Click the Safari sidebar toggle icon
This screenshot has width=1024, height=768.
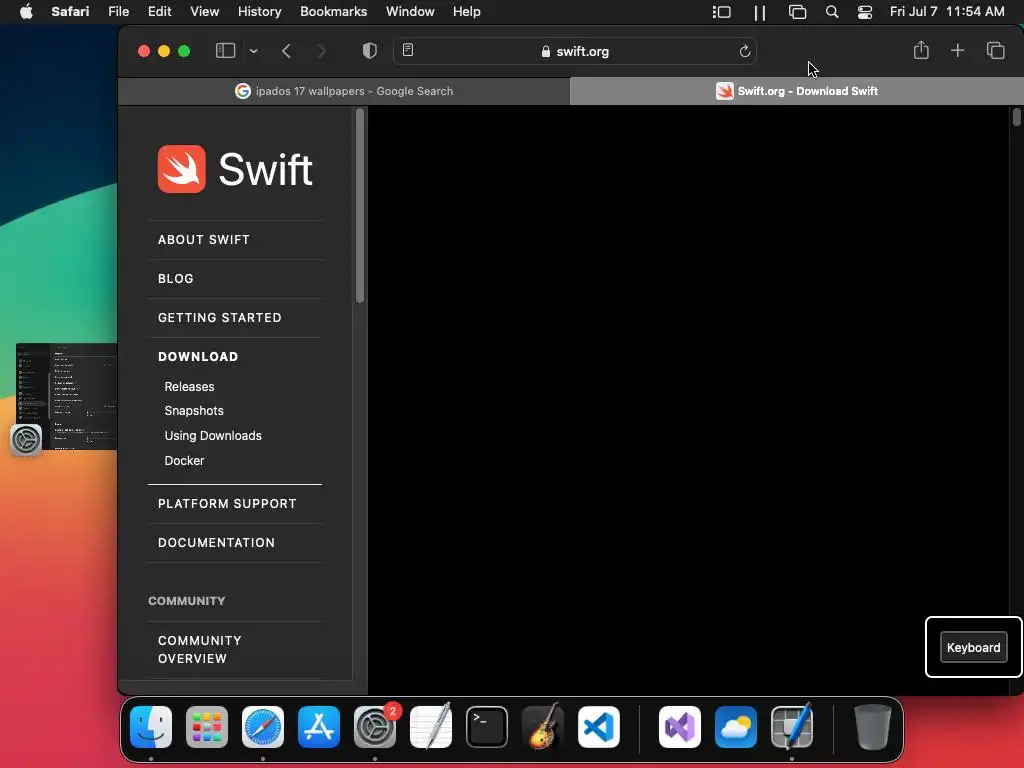tap(225, 51)
